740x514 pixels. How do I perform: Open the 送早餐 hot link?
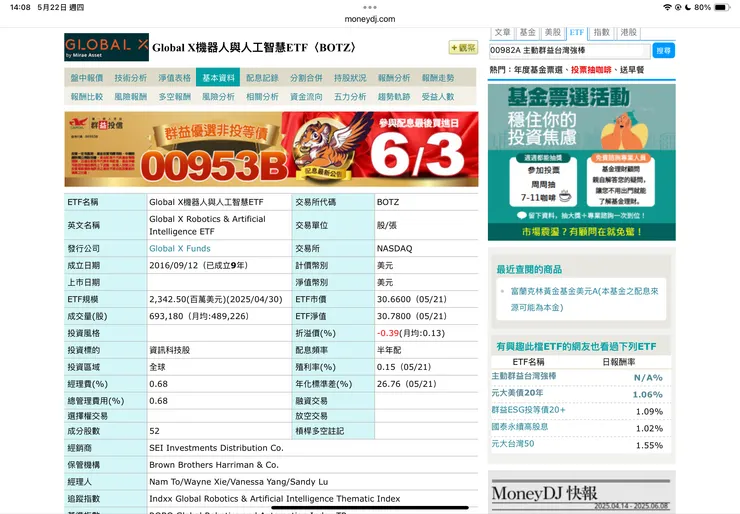tap(631, 70)
